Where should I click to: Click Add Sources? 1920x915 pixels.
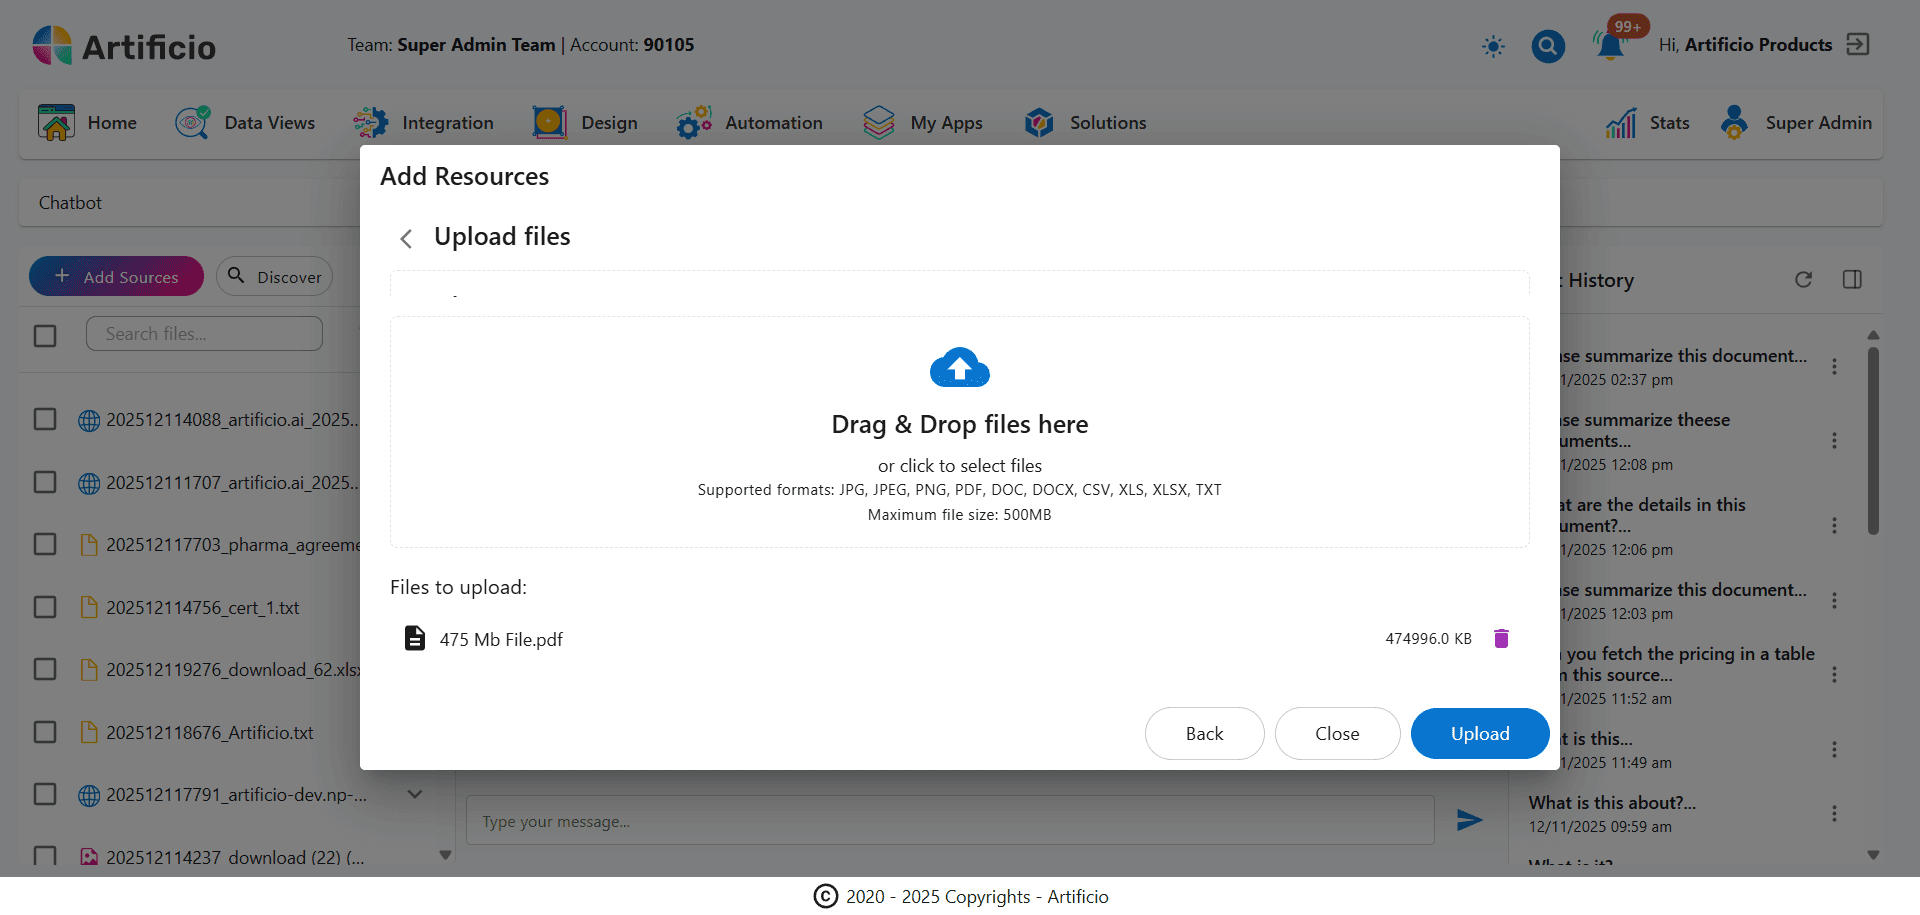(116, 276)
